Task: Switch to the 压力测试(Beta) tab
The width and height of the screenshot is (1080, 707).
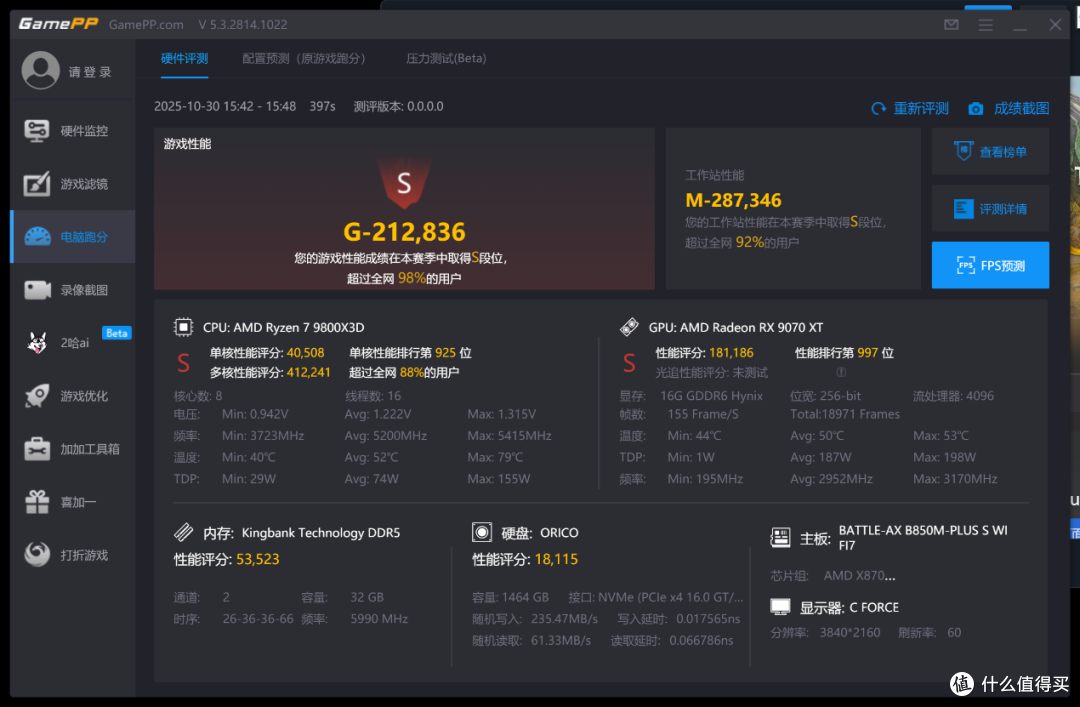Action: (x=446, y=59)
